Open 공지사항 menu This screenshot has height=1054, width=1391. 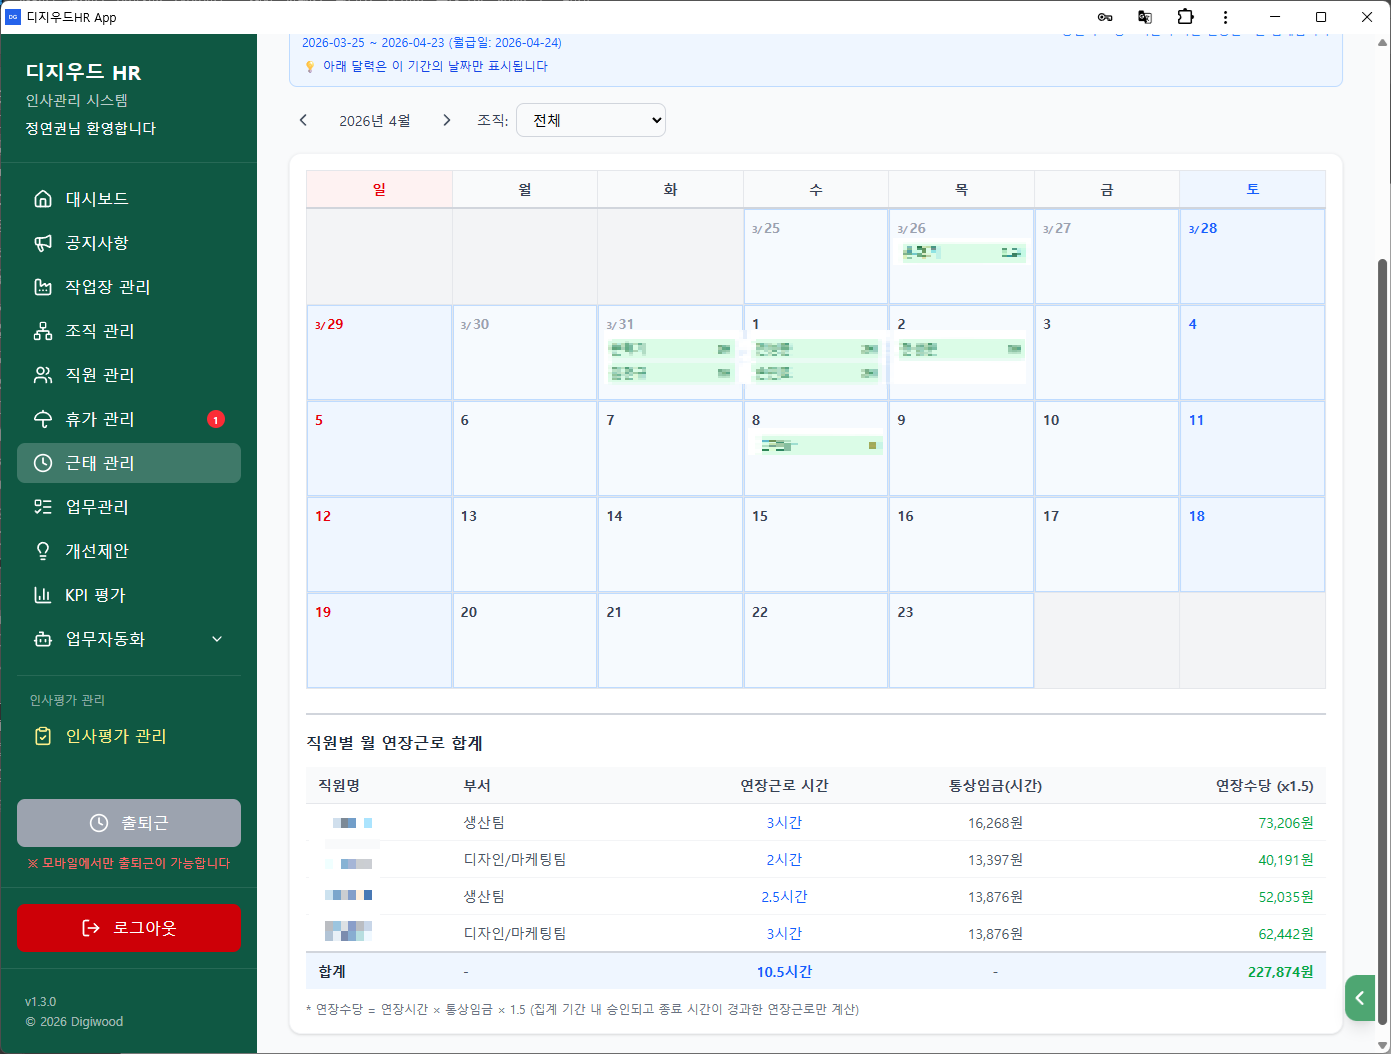[129, 243]
